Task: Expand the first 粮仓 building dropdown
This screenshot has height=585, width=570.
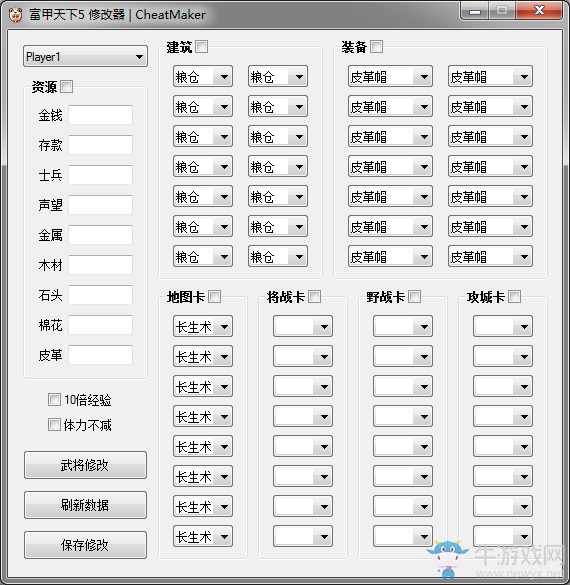Action: click(203, 76)
